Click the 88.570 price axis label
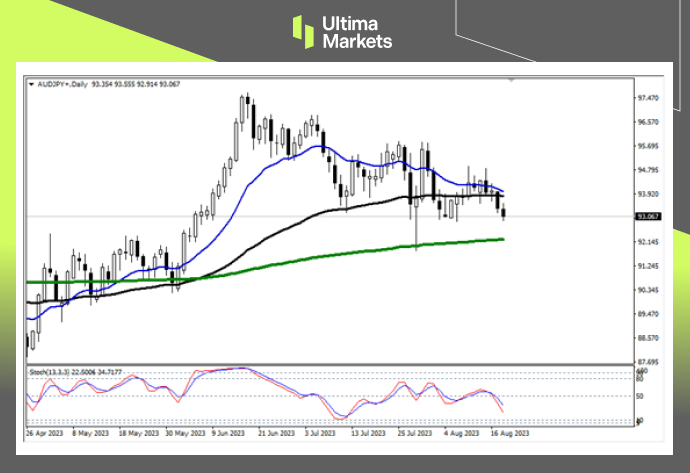The width and height of the screenshot is (690, 473). click(648, 338)
